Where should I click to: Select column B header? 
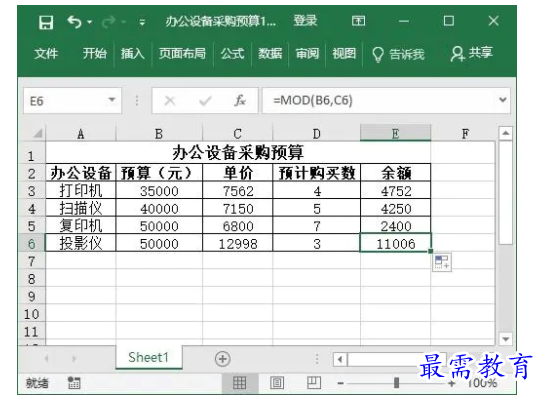point(159,133)
